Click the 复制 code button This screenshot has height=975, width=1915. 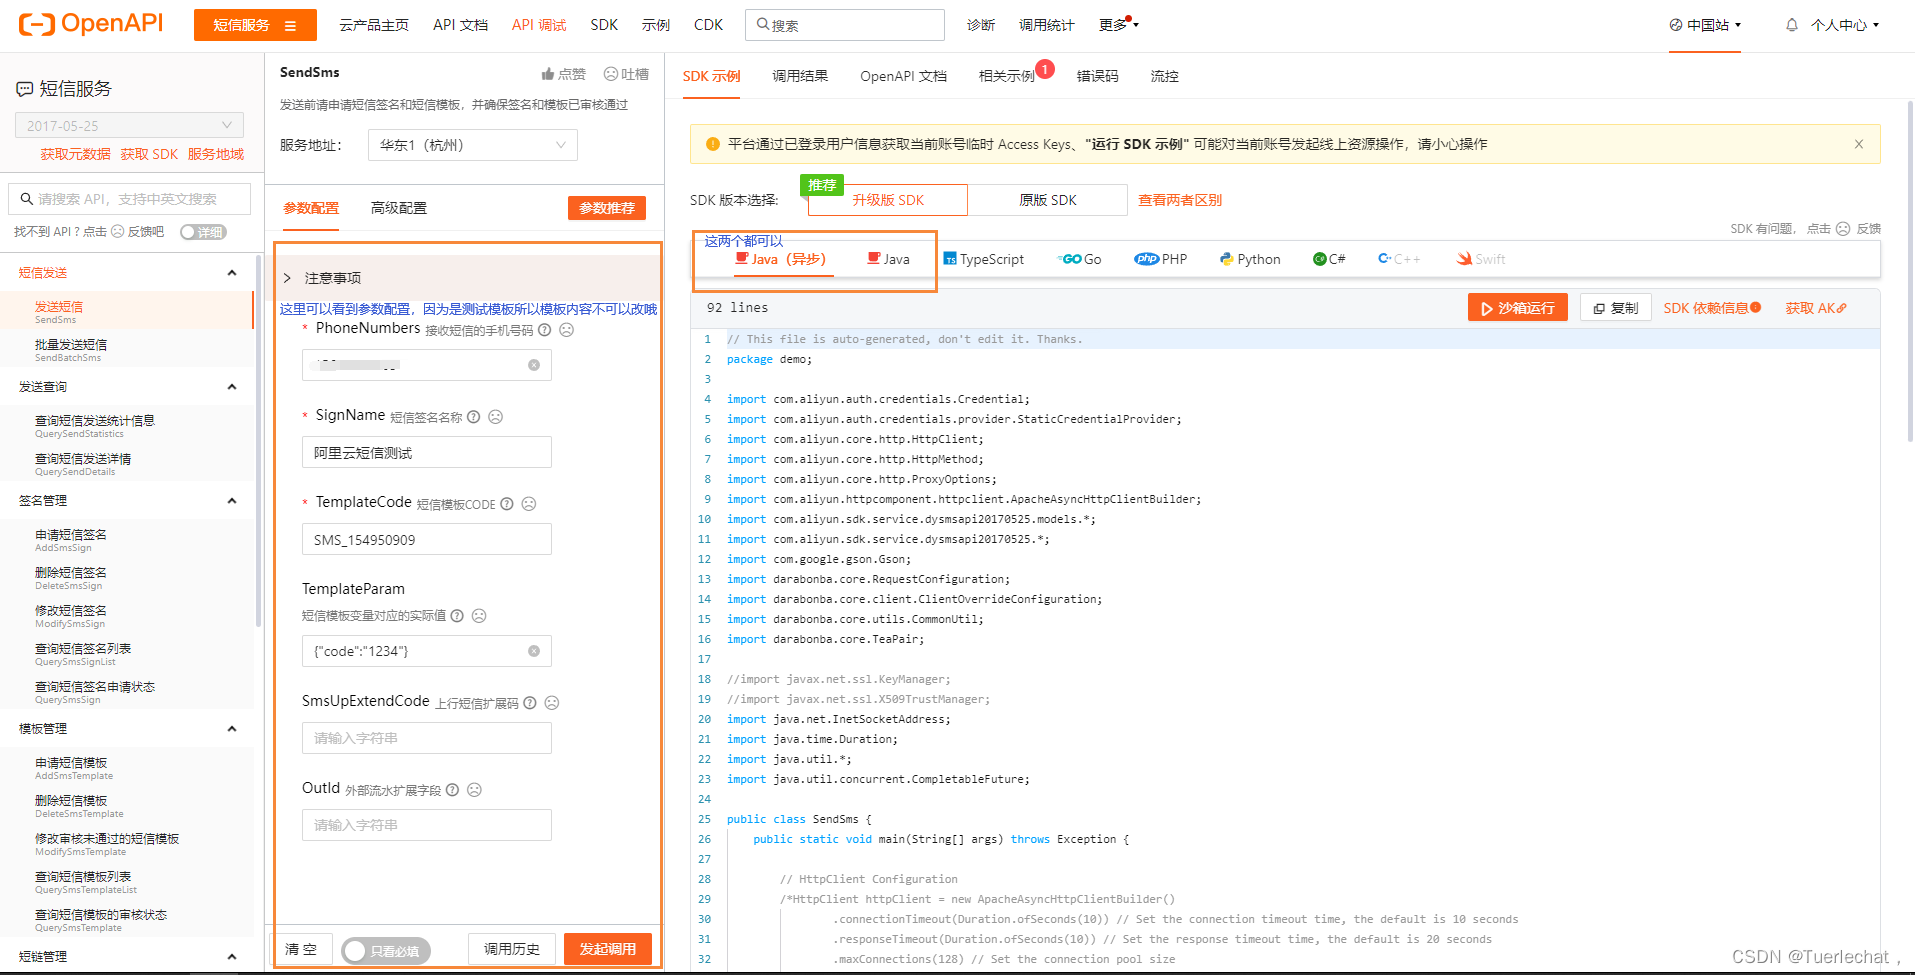point(1616,308)
